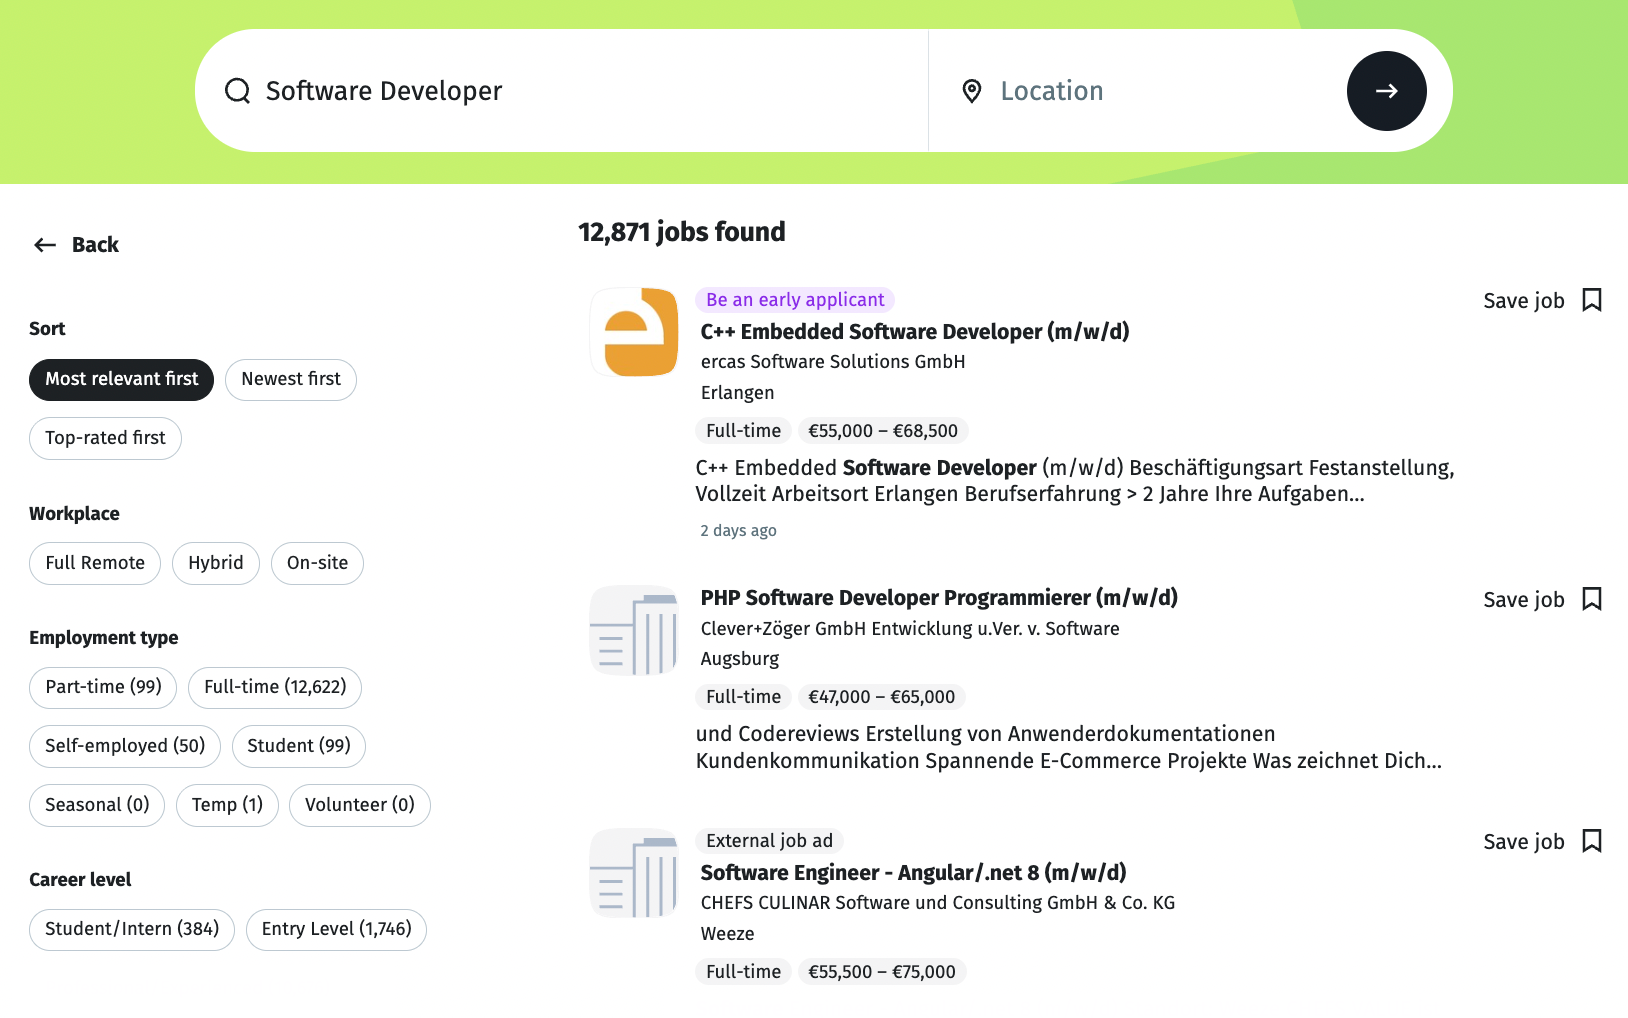The height and width of the screenshot is (1018, 1628).
Task: Sort by Newest first
Action: (x=291, y=379)
